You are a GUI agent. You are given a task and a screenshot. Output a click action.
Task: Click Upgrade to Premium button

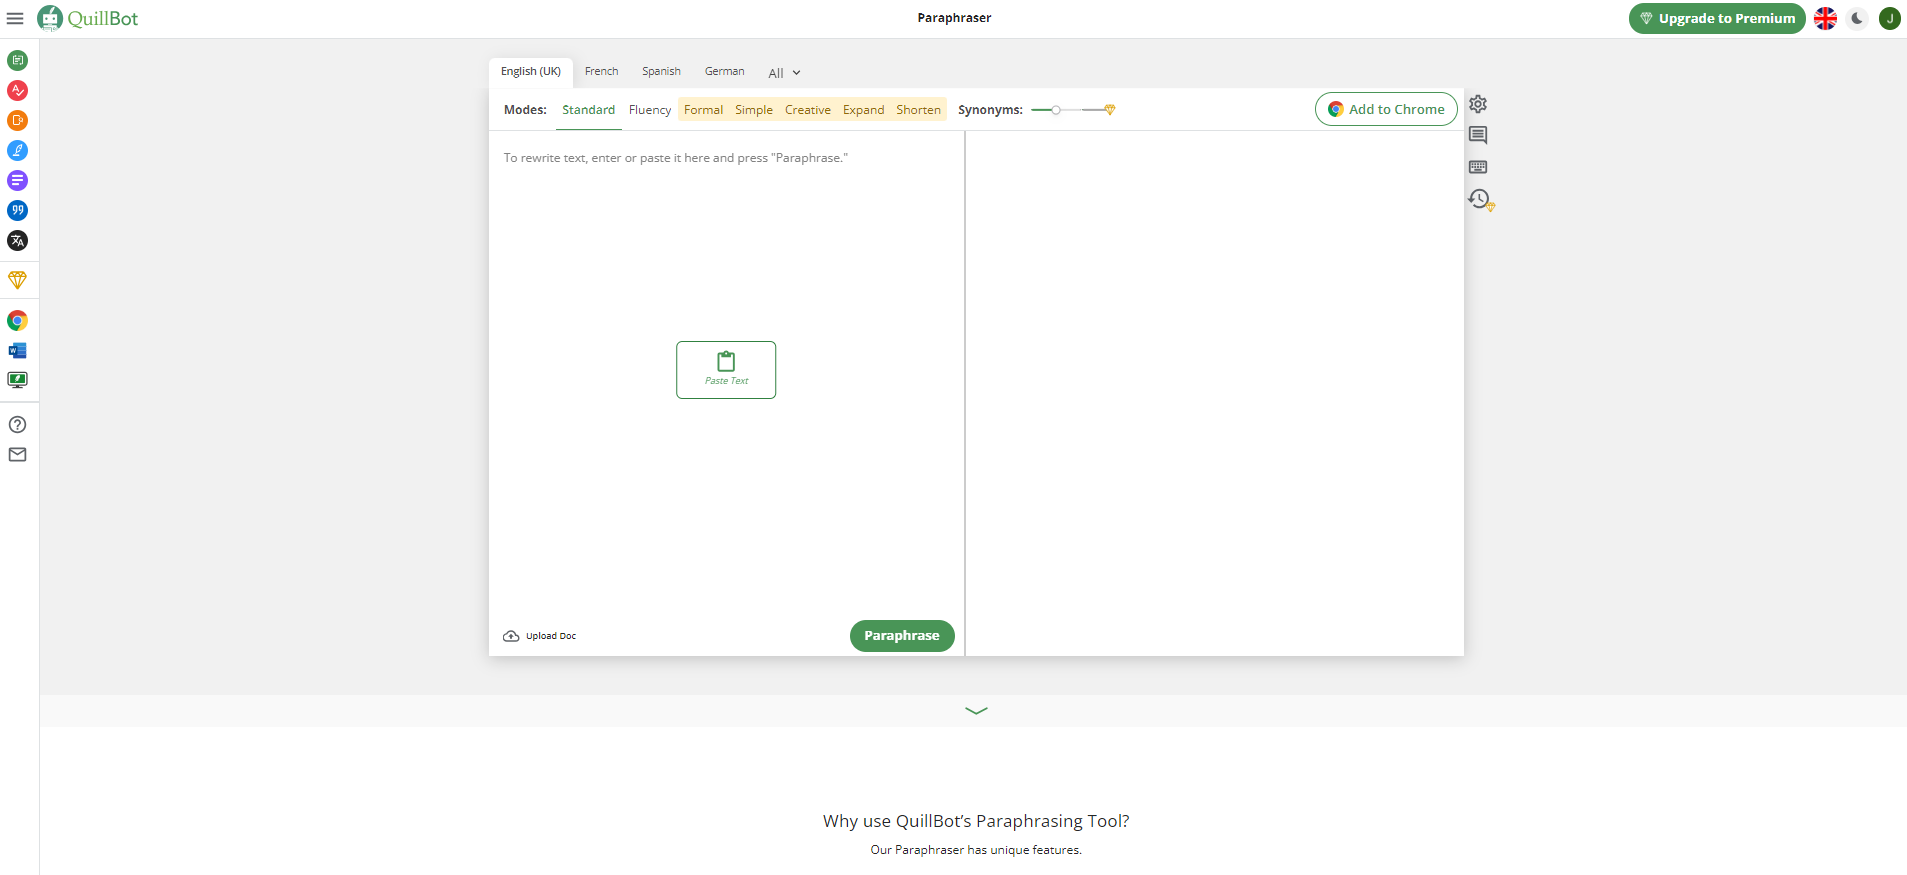click(x=1717, y=19)
